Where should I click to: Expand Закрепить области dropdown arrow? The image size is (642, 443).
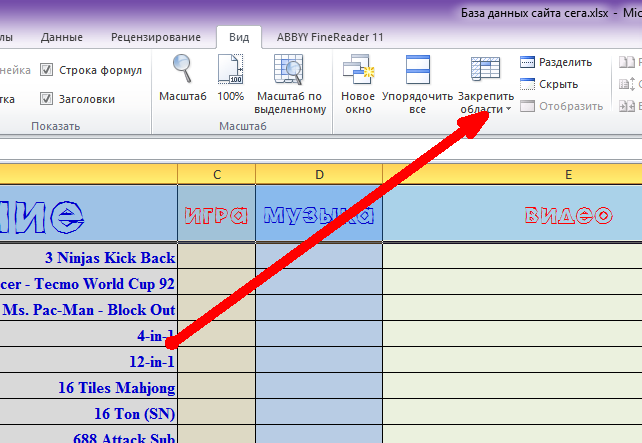509,109
